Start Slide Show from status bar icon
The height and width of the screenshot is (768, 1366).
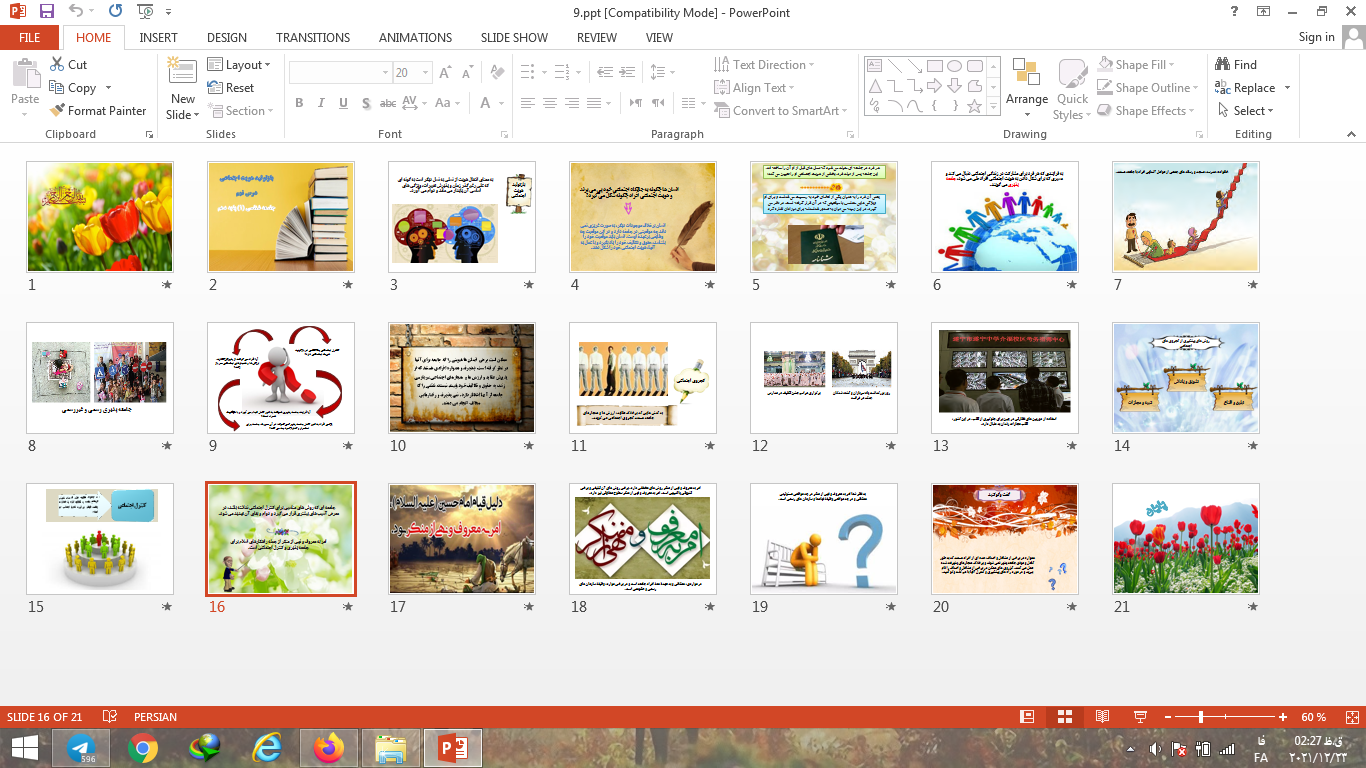(x=1139, y=717)
